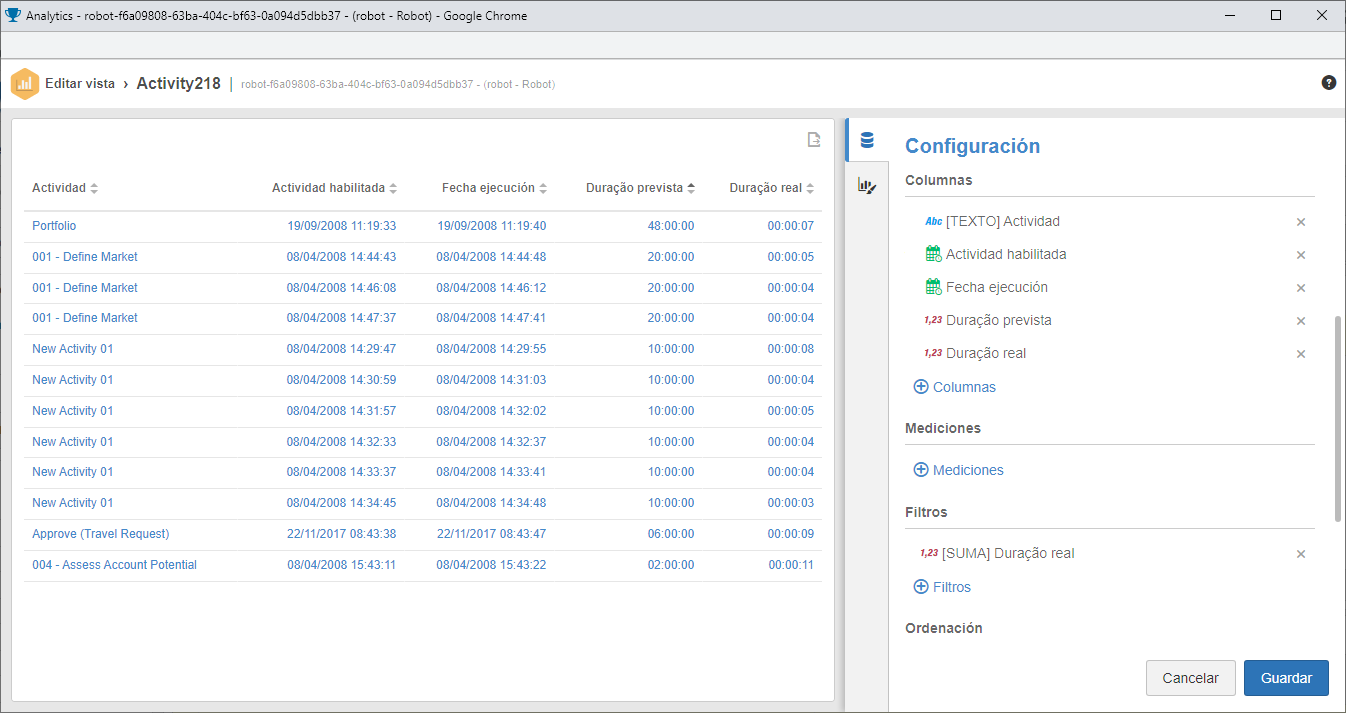Click calendar icon beside Fecha ejecución
Image resolution: width=1346 pixels, height=713 pixels.
[x=934, y=287]
